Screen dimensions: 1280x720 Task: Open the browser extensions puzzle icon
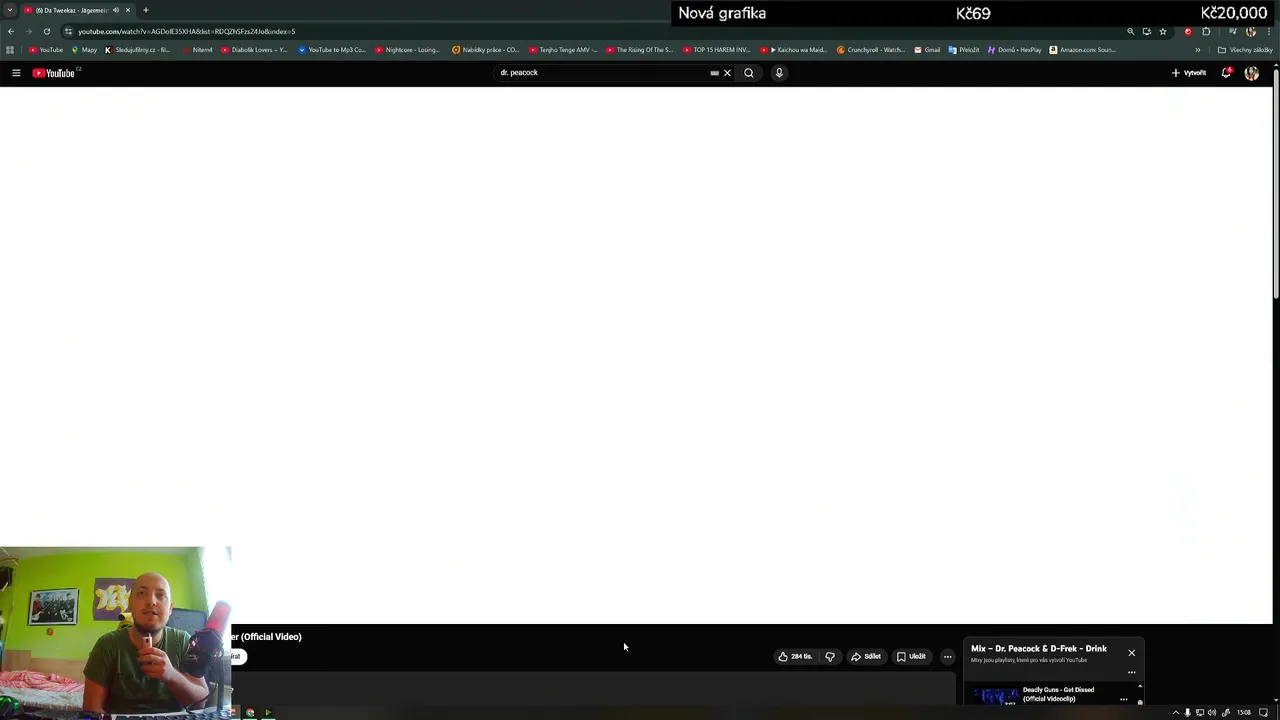point(1206,32)
